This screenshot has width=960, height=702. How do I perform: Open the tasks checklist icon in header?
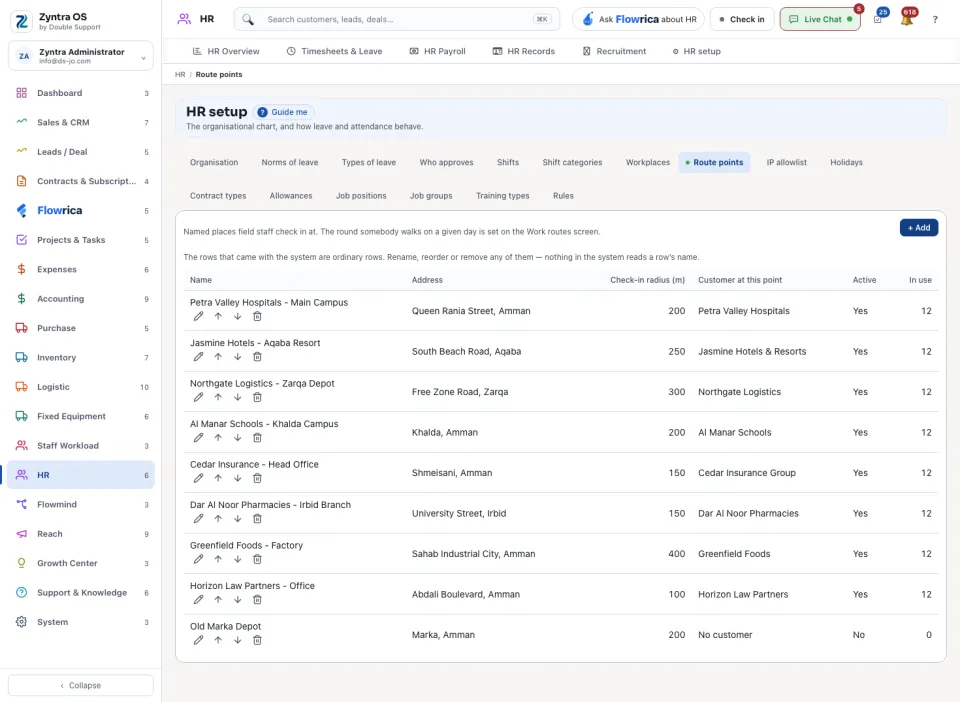(x=878, y=19)
